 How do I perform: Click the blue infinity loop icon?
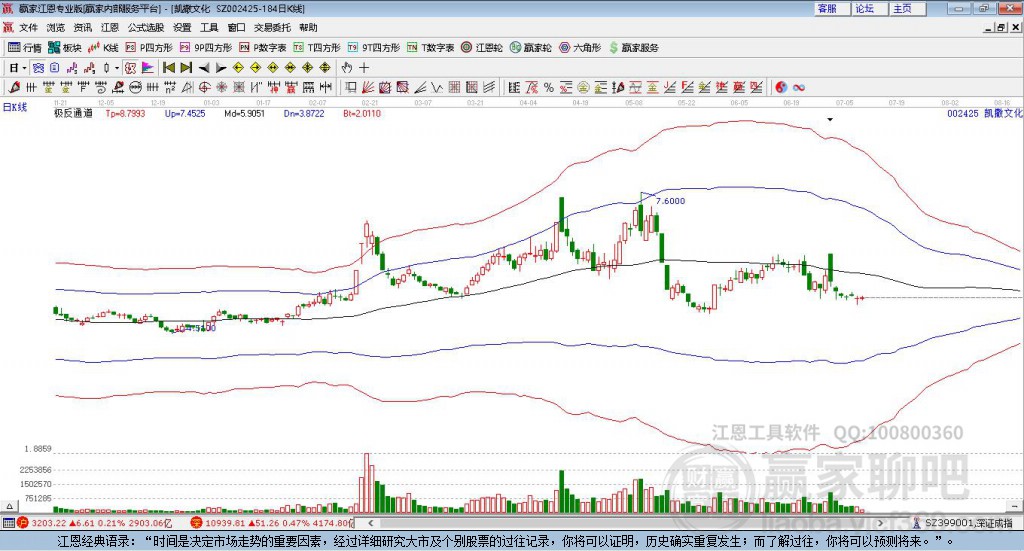tap(799, 87)
